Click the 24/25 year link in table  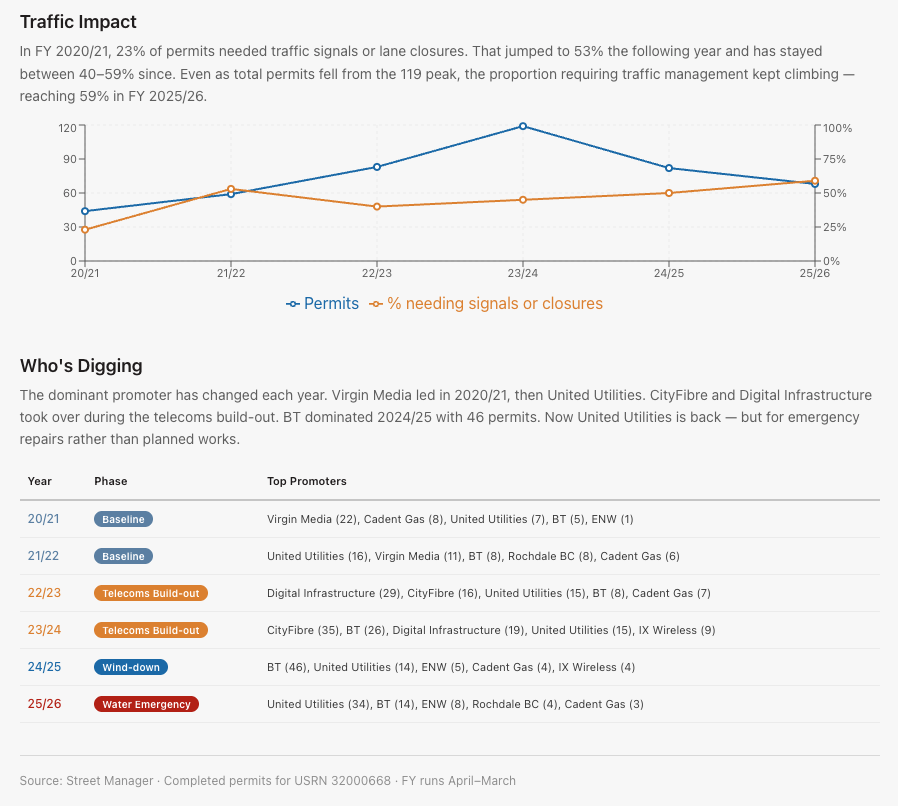[x=44, y=667]
